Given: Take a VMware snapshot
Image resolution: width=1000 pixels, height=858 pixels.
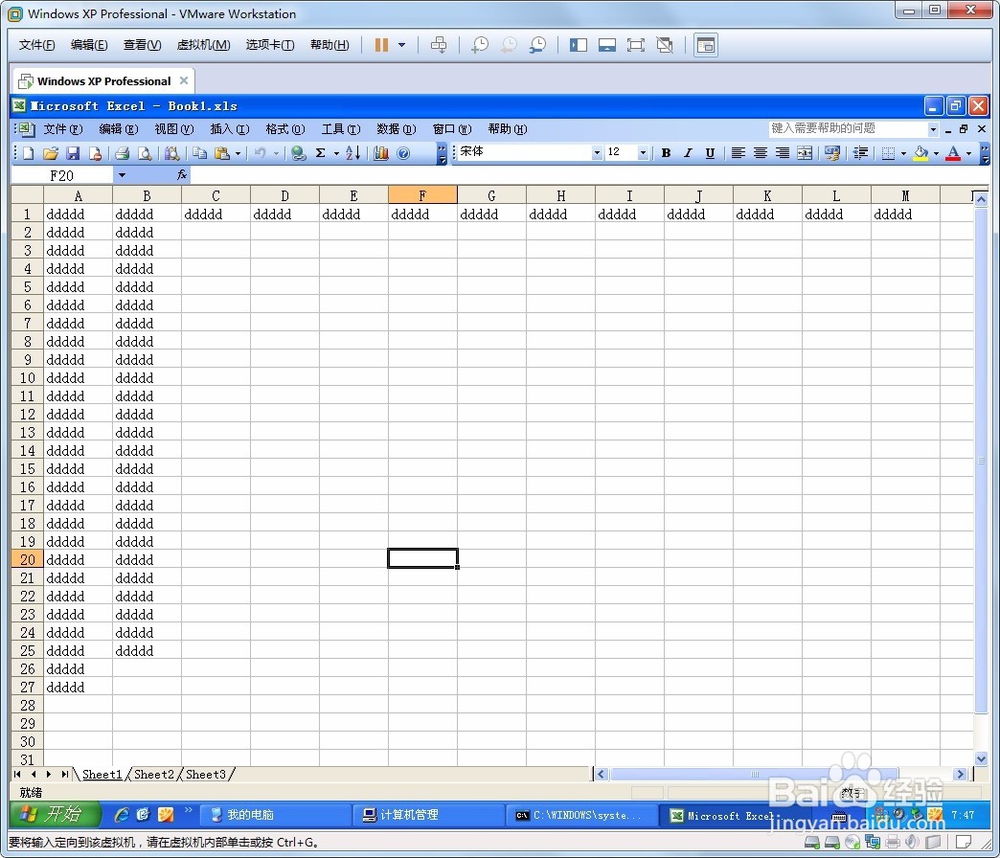Looking at the screenshot, I should (x=480, y=45).
